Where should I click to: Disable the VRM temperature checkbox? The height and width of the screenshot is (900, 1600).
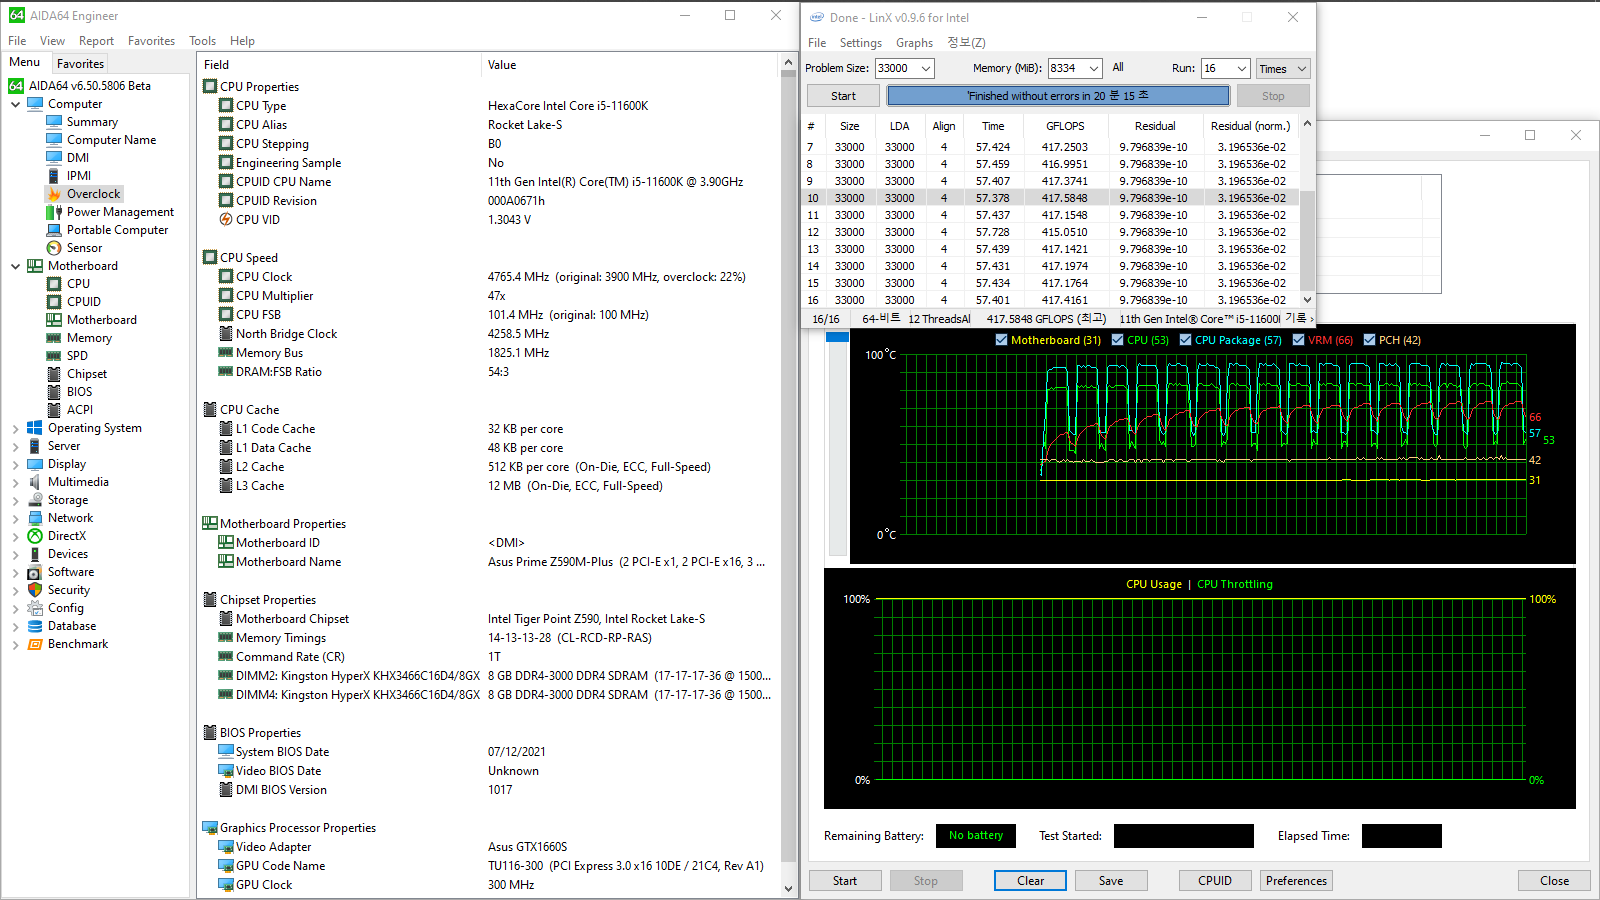(1298, 340)
